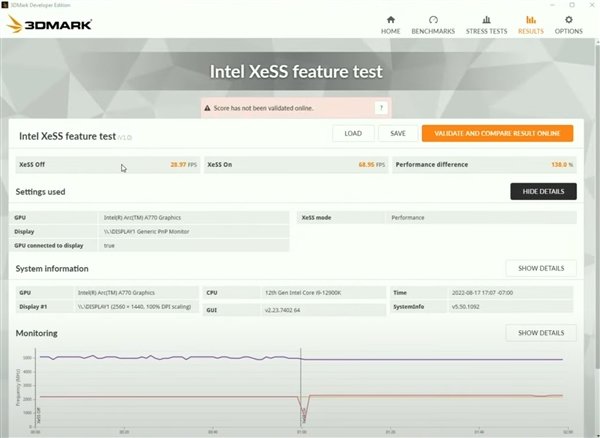This screenshot has width=600, height=438.
Task: Click the Generic PnP Monitor display value
Action: point(146,231)
